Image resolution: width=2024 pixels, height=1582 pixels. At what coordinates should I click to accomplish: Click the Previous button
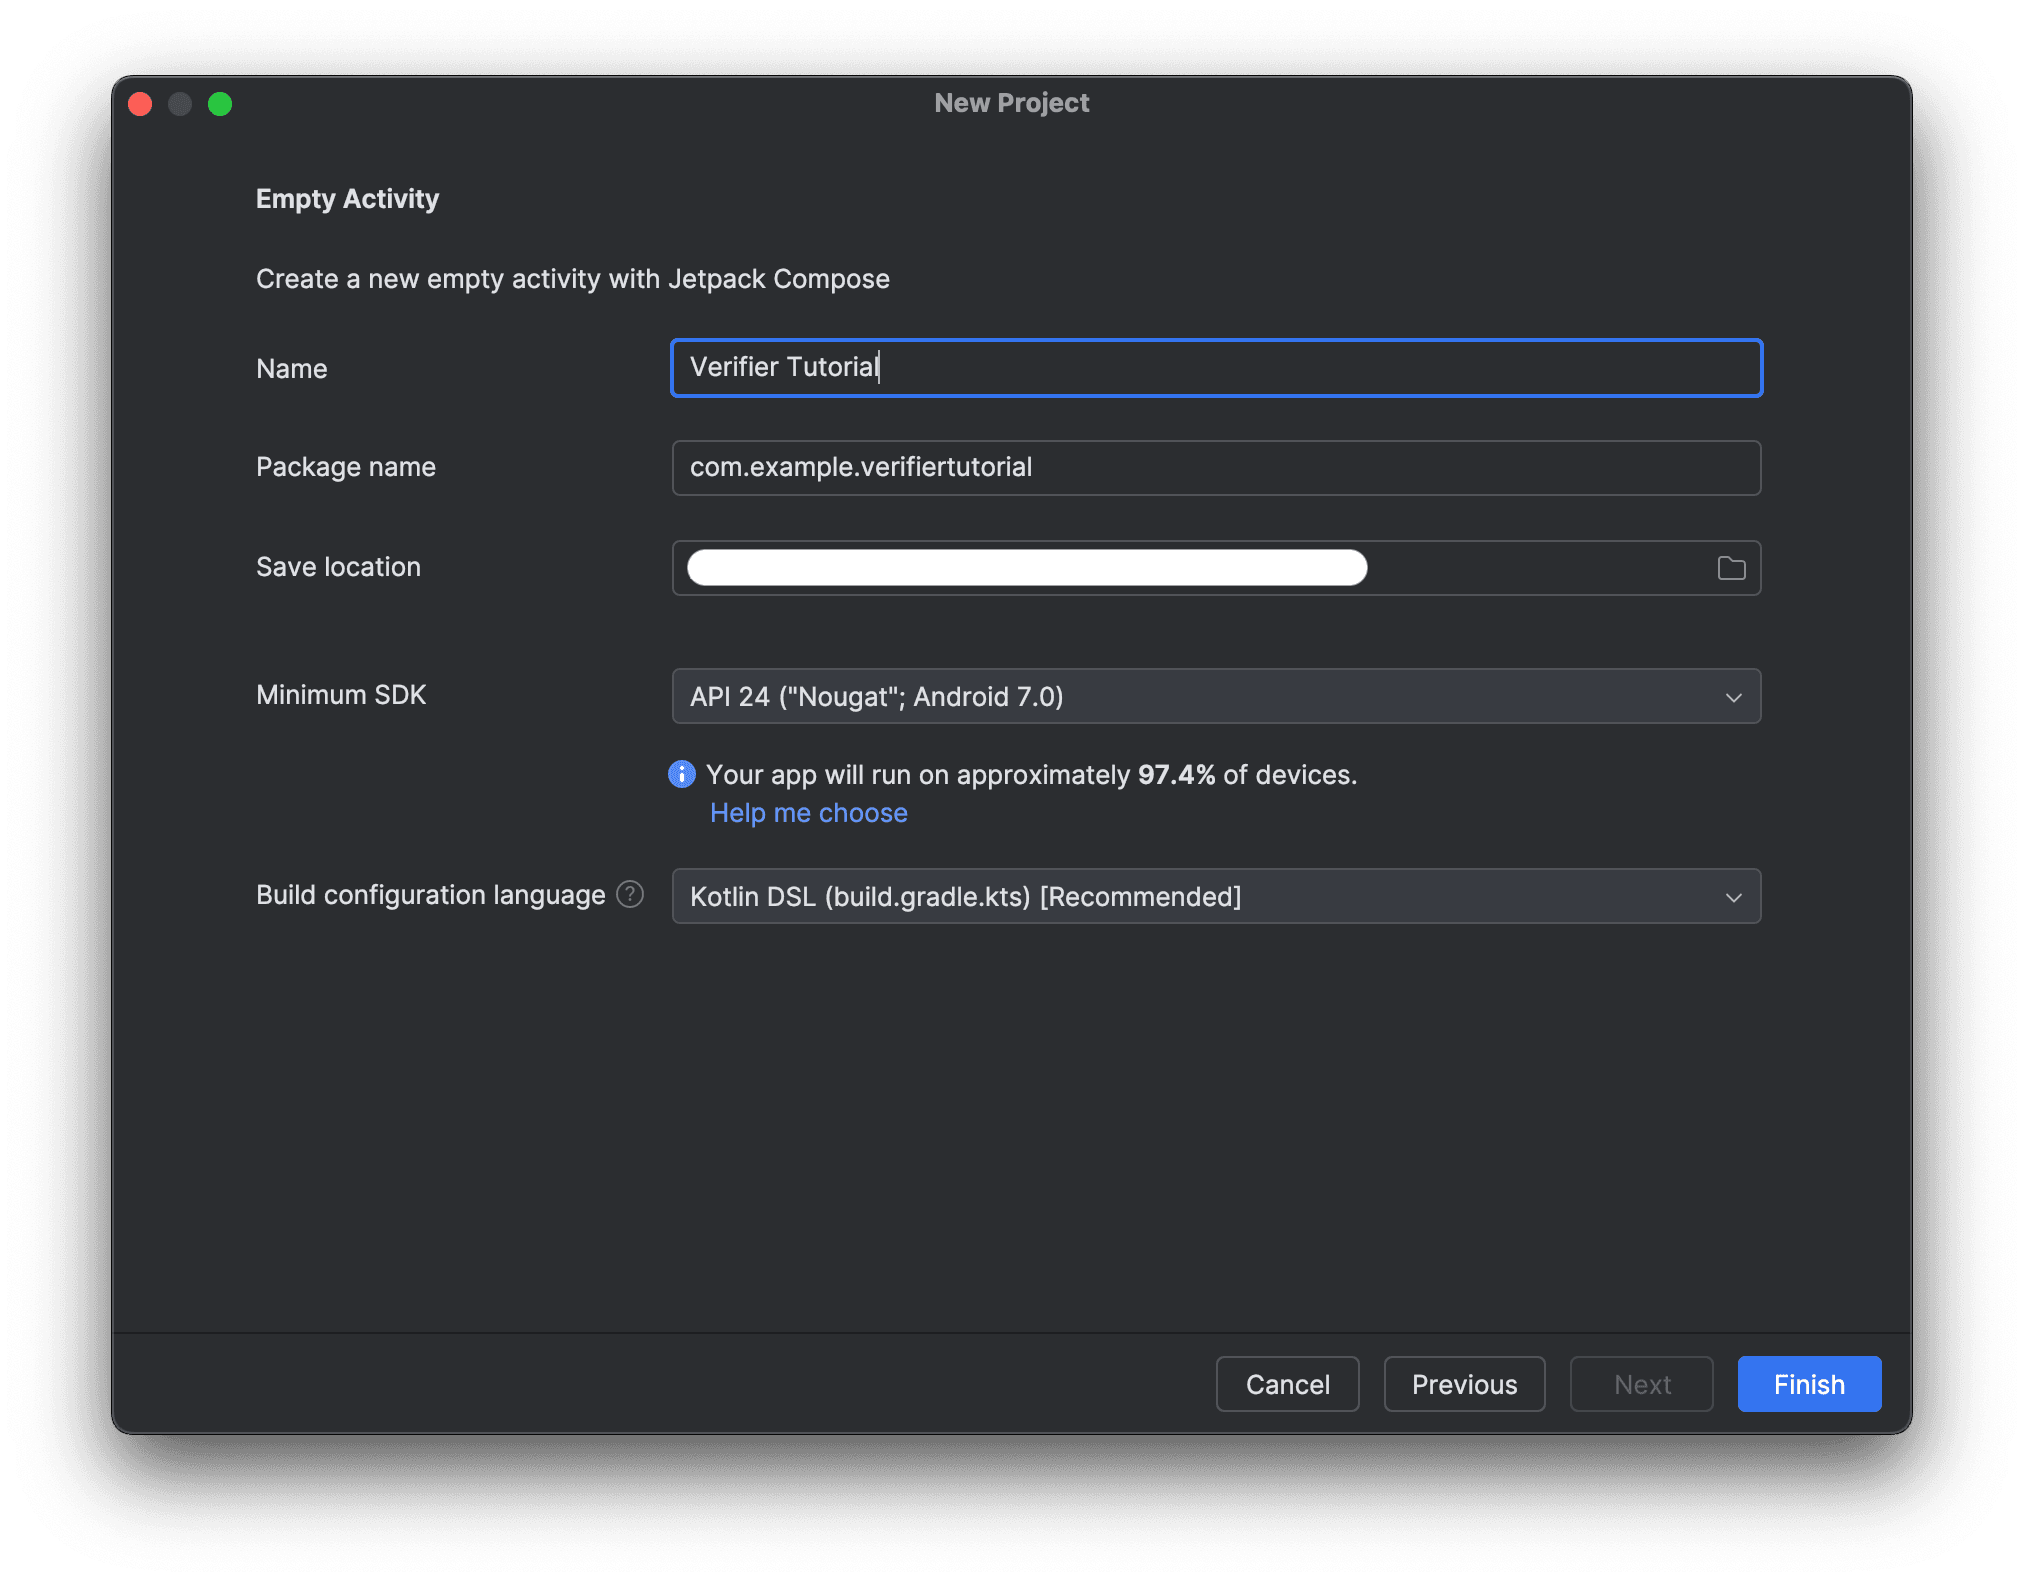tap(1464, 1384)
